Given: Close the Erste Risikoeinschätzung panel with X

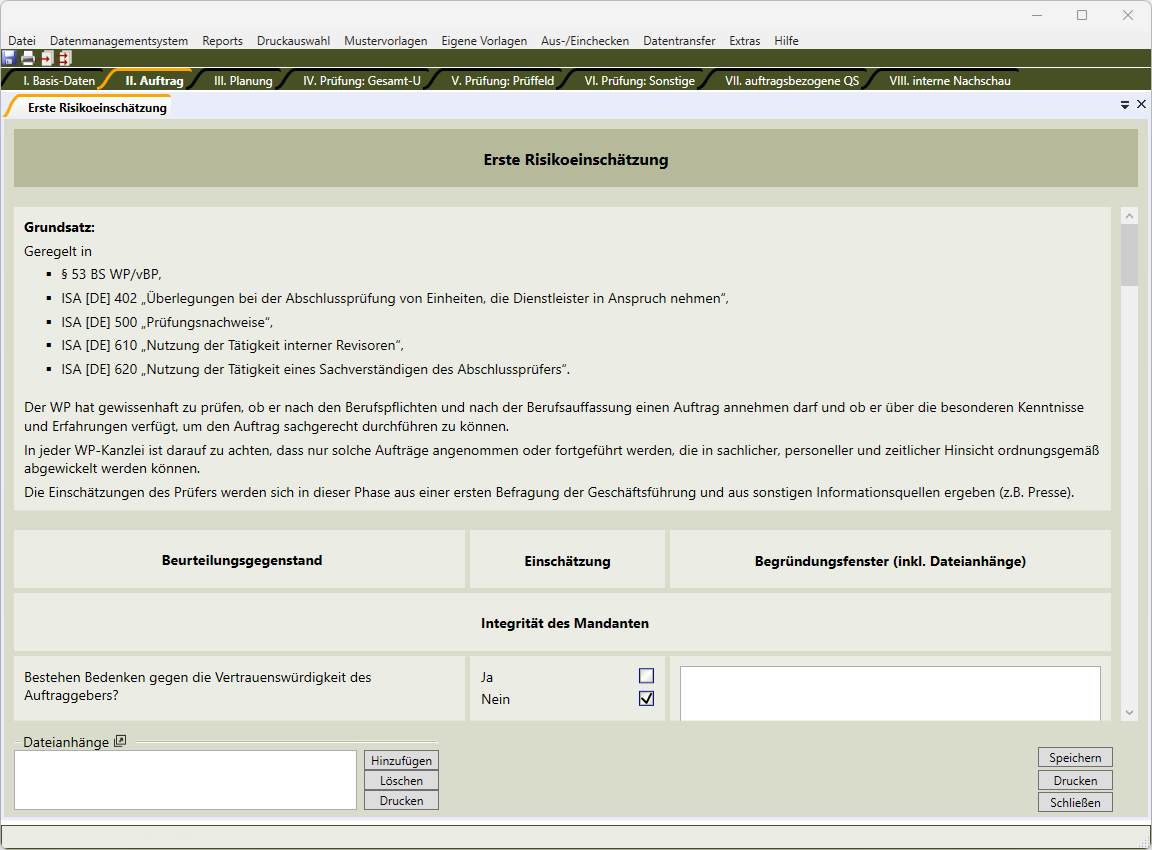Looking at the screenshot, I should coord(1141,104).
